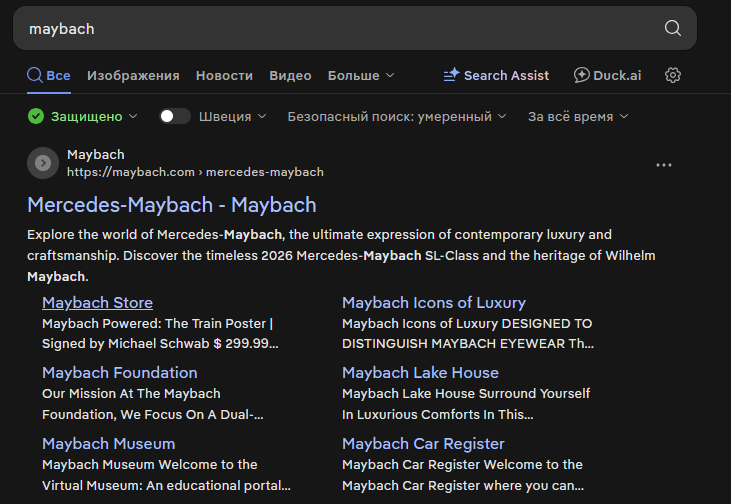This screenshot has width=731, height=504.
Task: Toggle the Швеция region switch
Action: click(x=175, y=116)
